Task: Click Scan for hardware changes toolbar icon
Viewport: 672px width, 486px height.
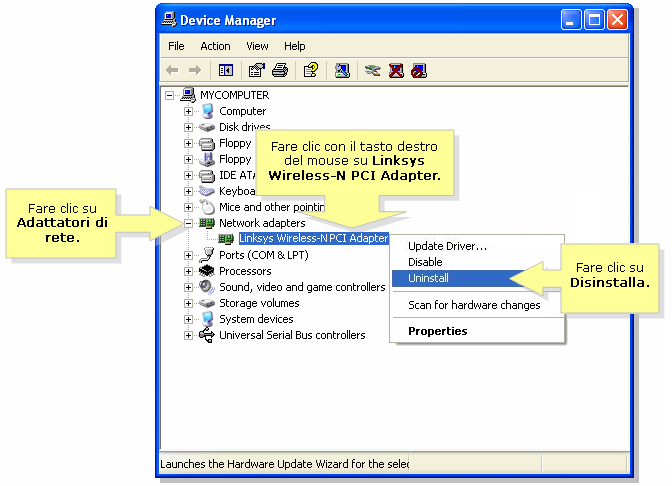Action: pos(342,70)
